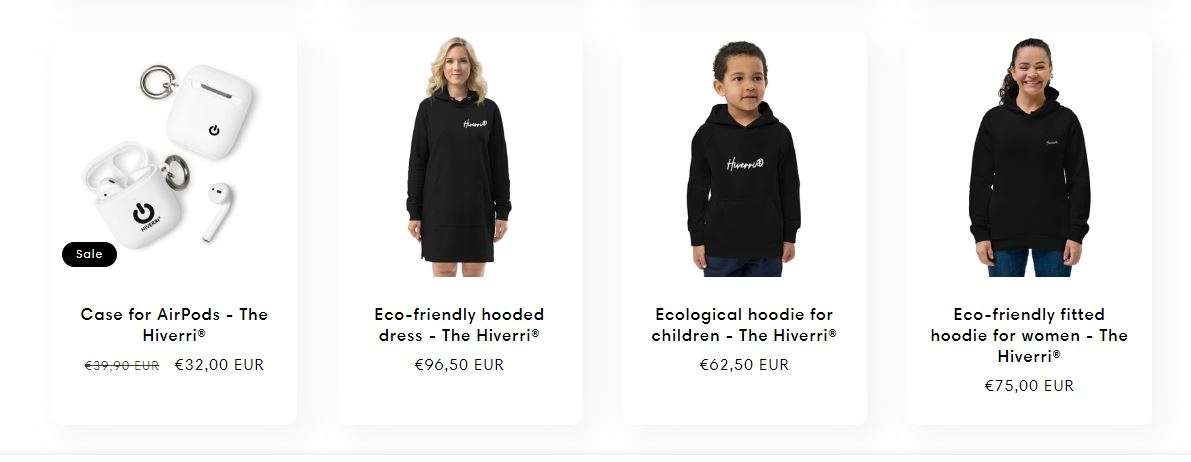This screenshot has height=462, width=1191.
Task: Click the Hiverri power logo on lower case
Action: click(145, 215)
